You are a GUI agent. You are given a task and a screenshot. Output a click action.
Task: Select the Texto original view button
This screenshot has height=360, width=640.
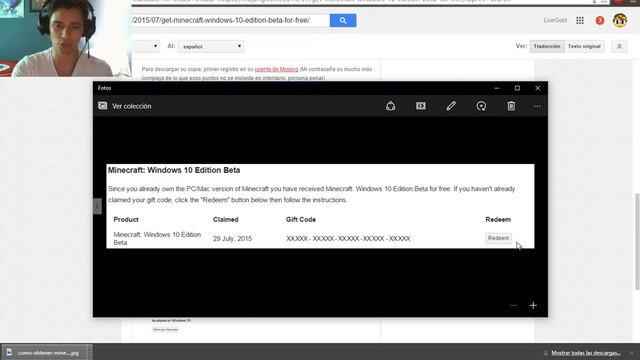584,47
